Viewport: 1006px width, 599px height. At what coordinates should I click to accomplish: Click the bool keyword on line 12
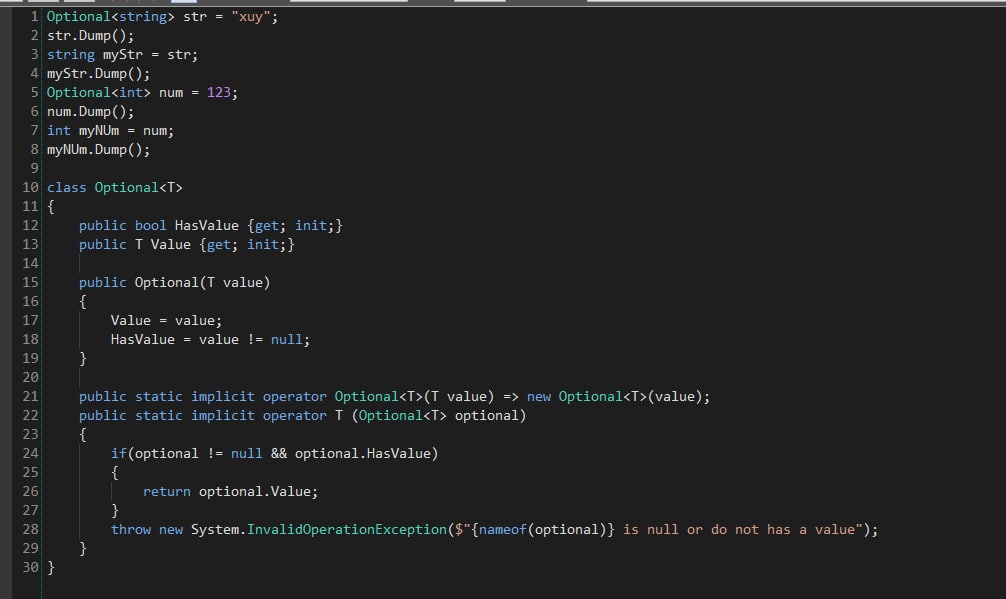click(x=150, y=225)
